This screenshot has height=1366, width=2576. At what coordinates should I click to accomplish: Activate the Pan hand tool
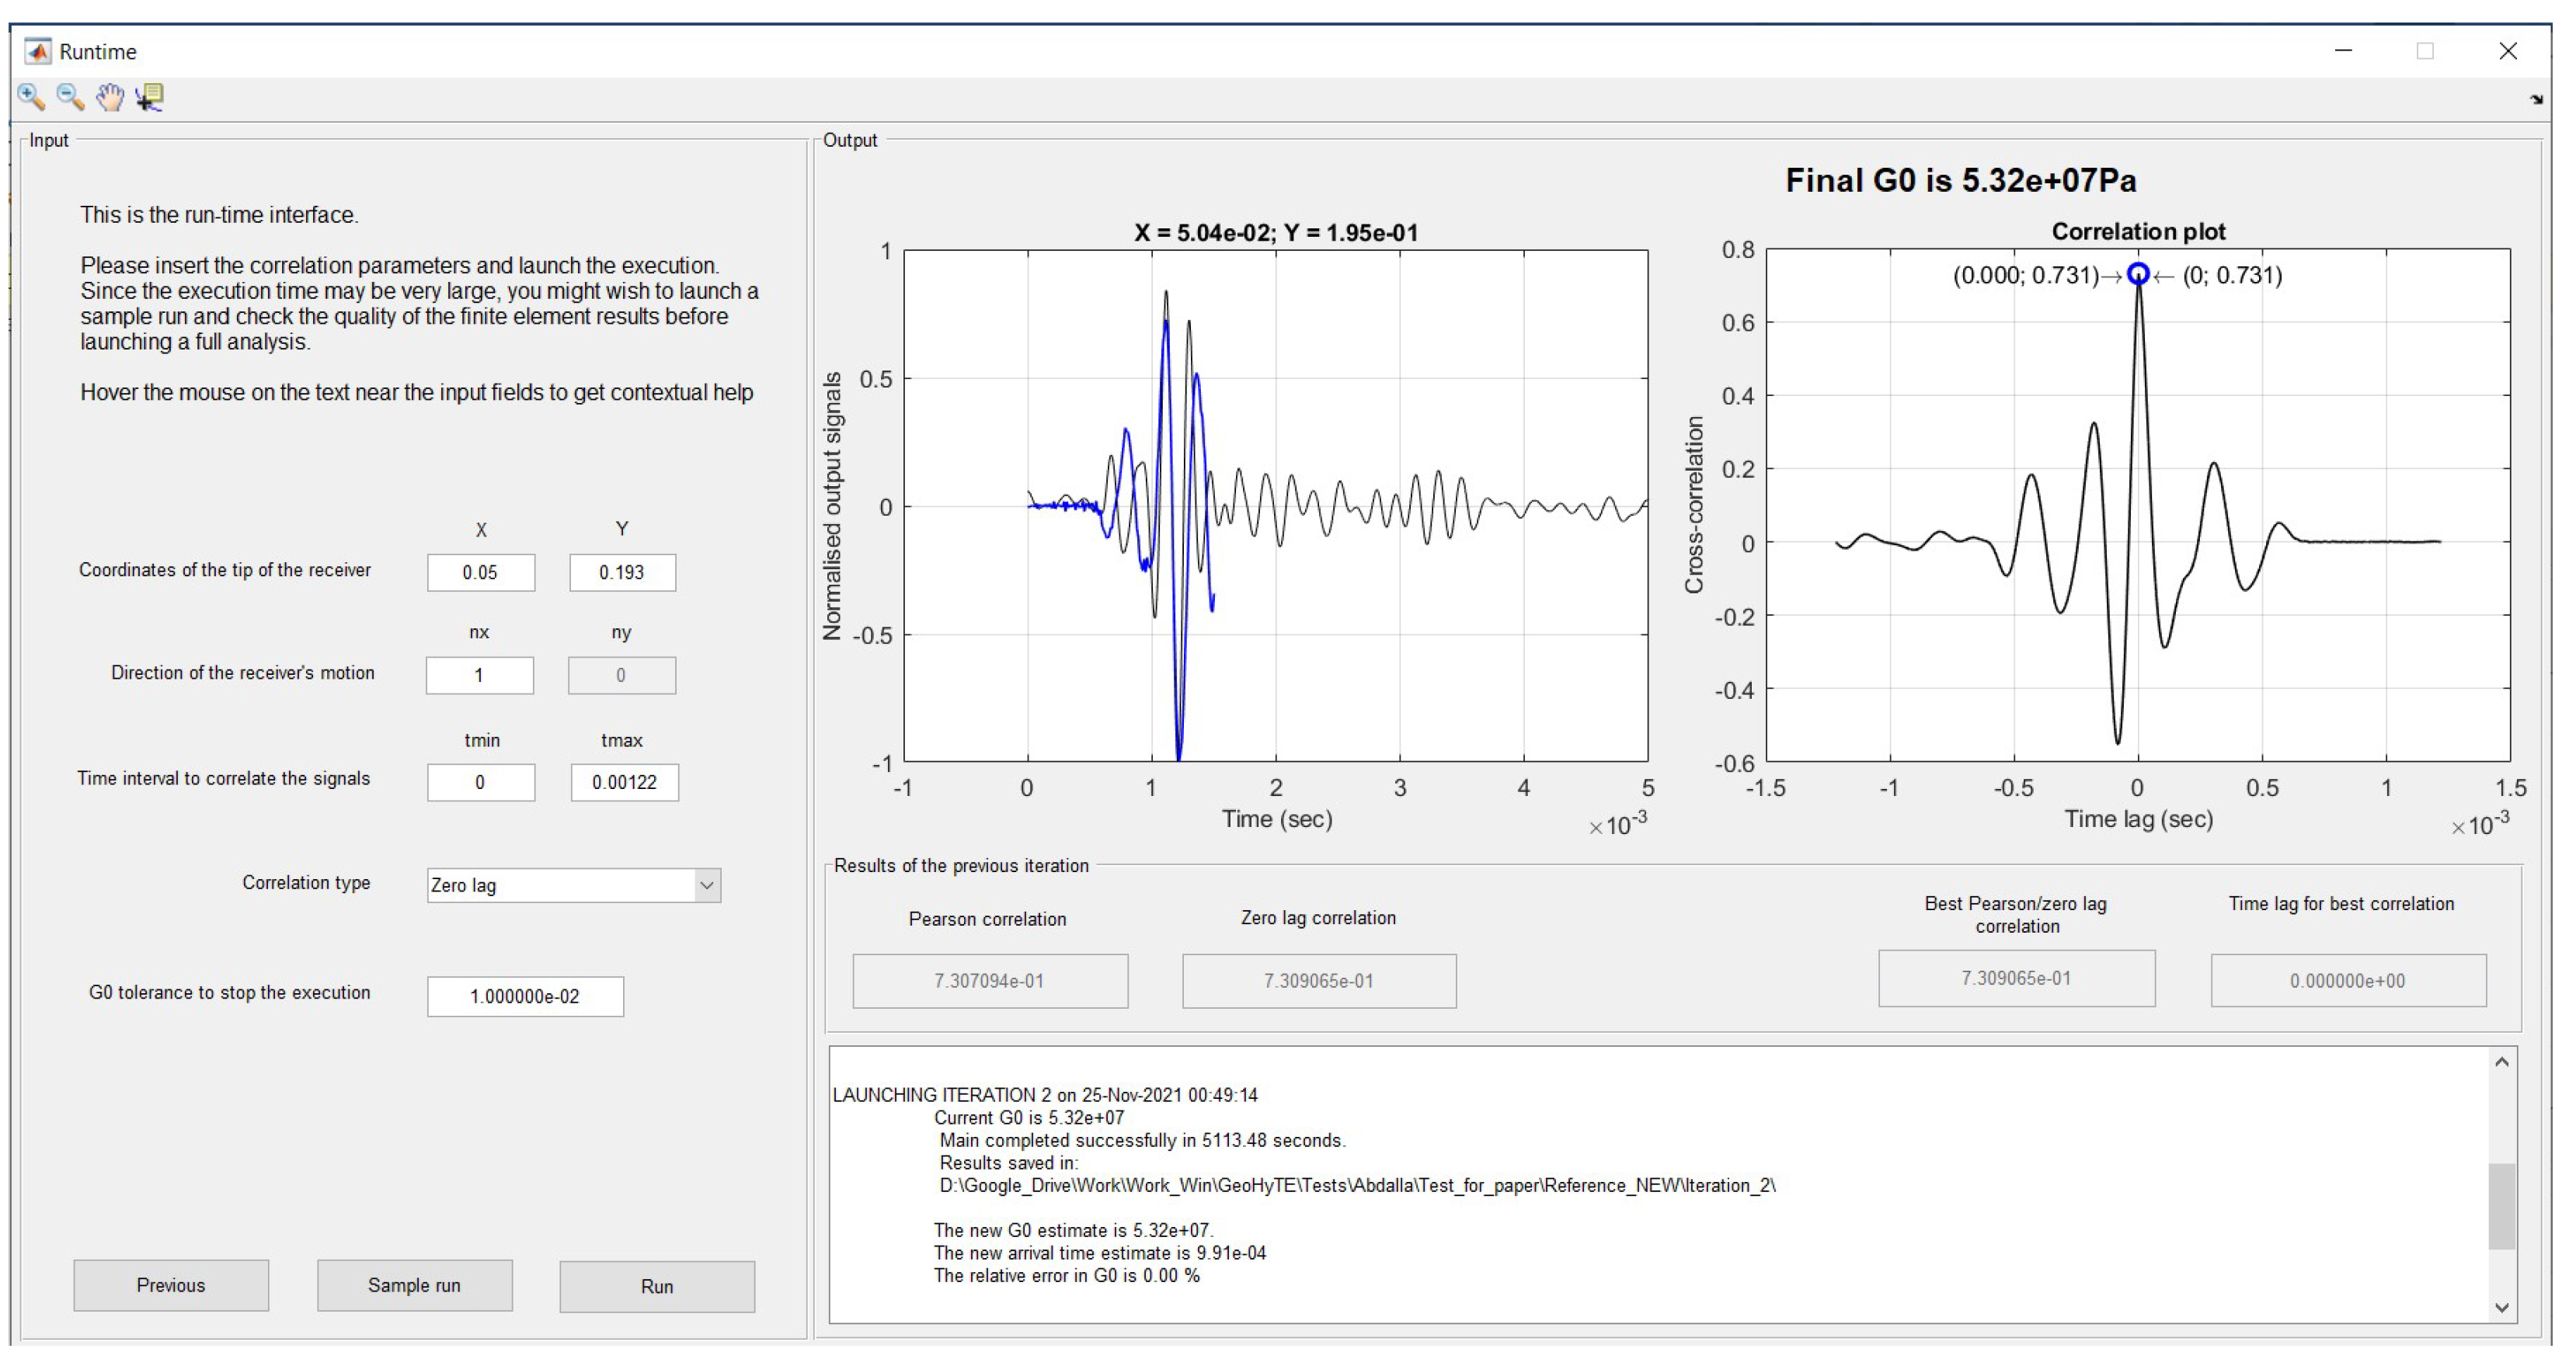[110, 97]
